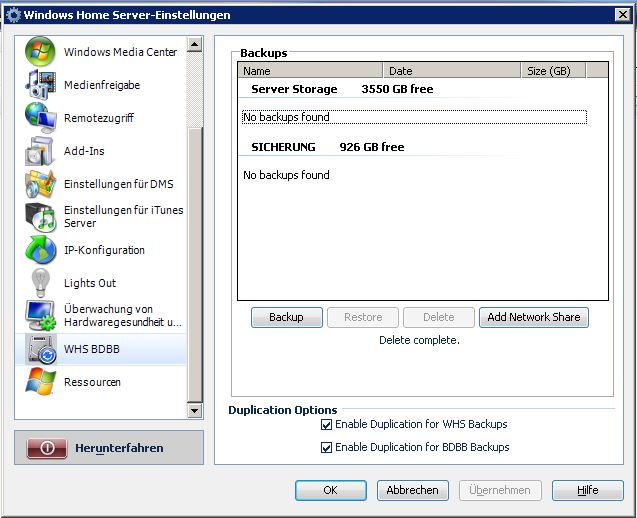Click the Windows Media Center icon
Image resolution: width=637 pixels, height=518 pixels.
41,52
